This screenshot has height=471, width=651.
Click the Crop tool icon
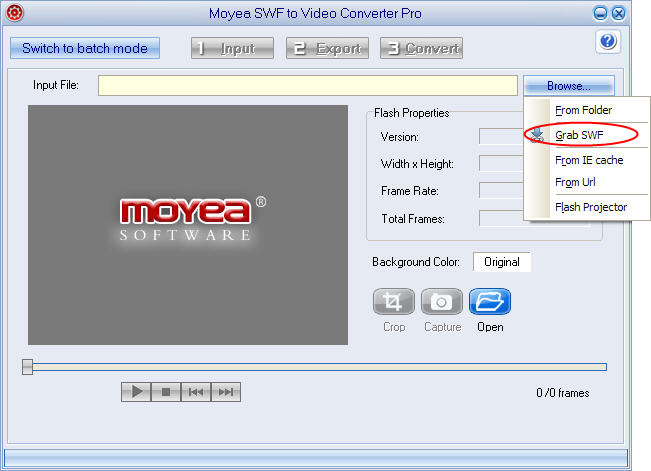click(x=394, y=302)
